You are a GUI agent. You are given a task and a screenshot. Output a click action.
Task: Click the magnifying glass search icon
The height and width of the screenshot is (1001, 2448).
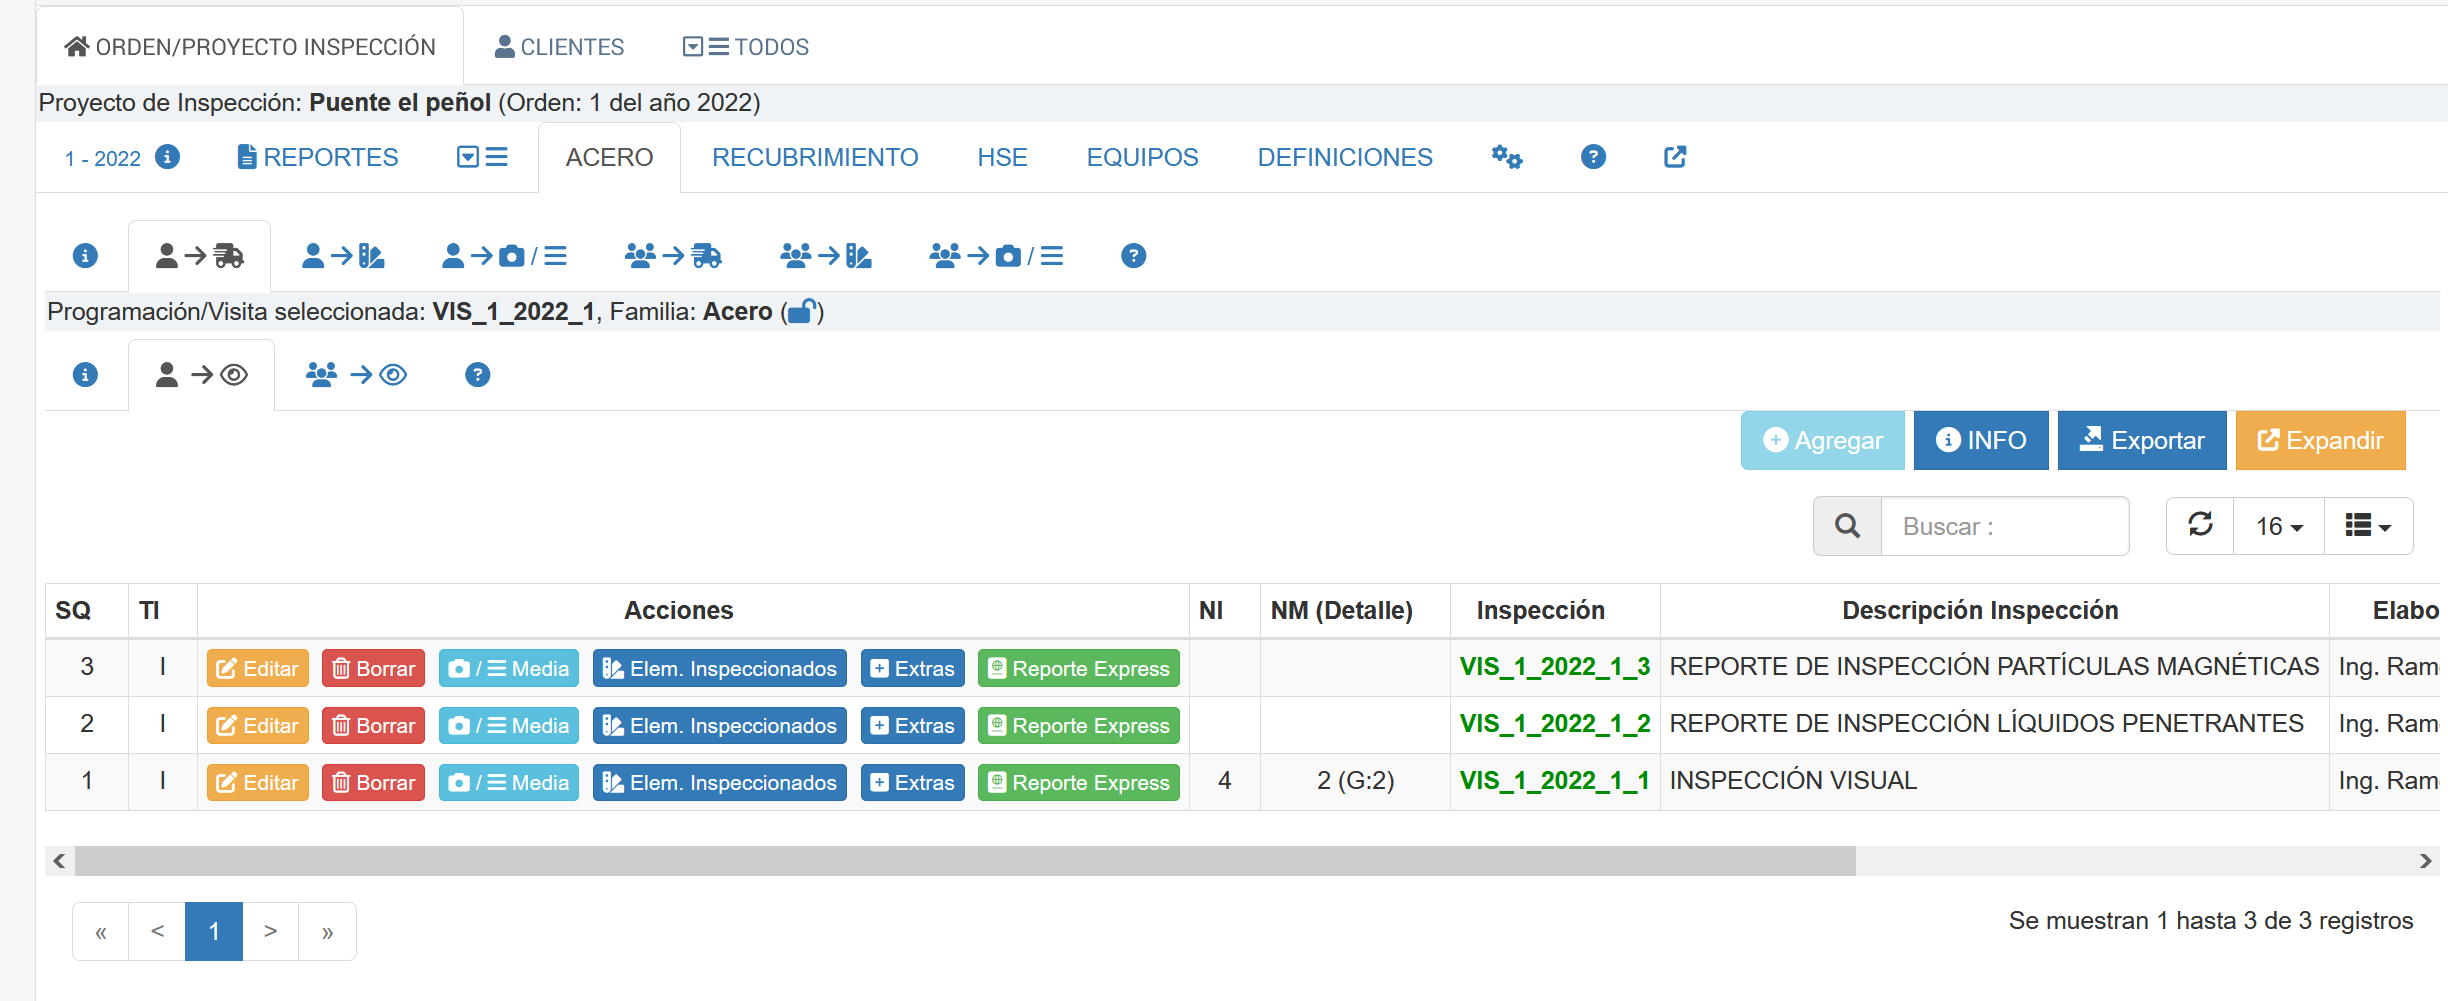(1847, 526)
